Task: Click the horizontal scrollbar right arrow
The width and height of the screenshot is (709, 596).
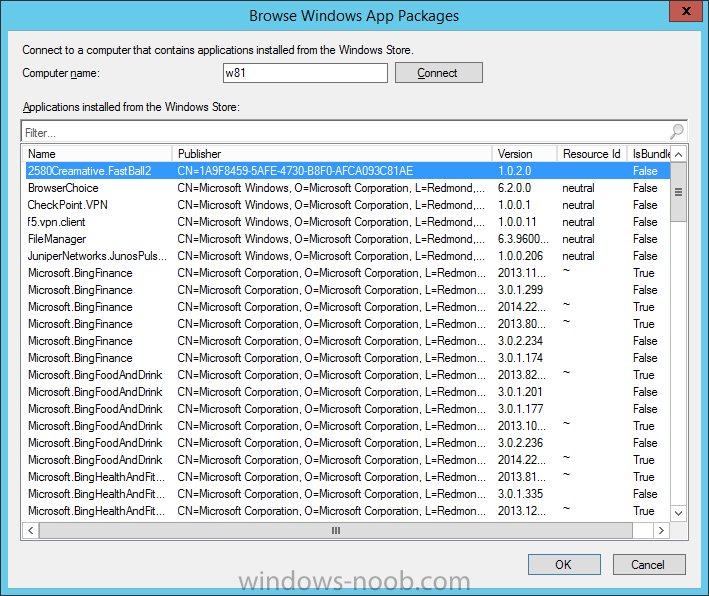Action: click(662, 530)
